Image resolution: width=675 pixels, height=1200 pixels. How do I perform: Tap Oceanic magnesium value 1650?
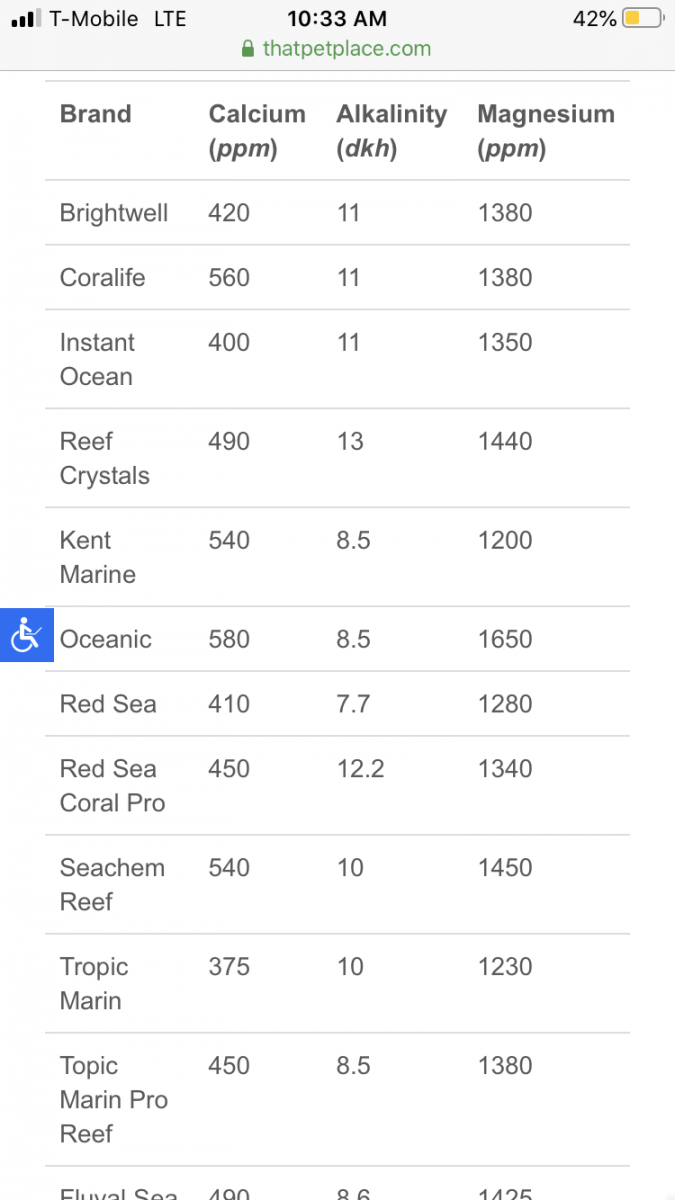pos(505,639)
